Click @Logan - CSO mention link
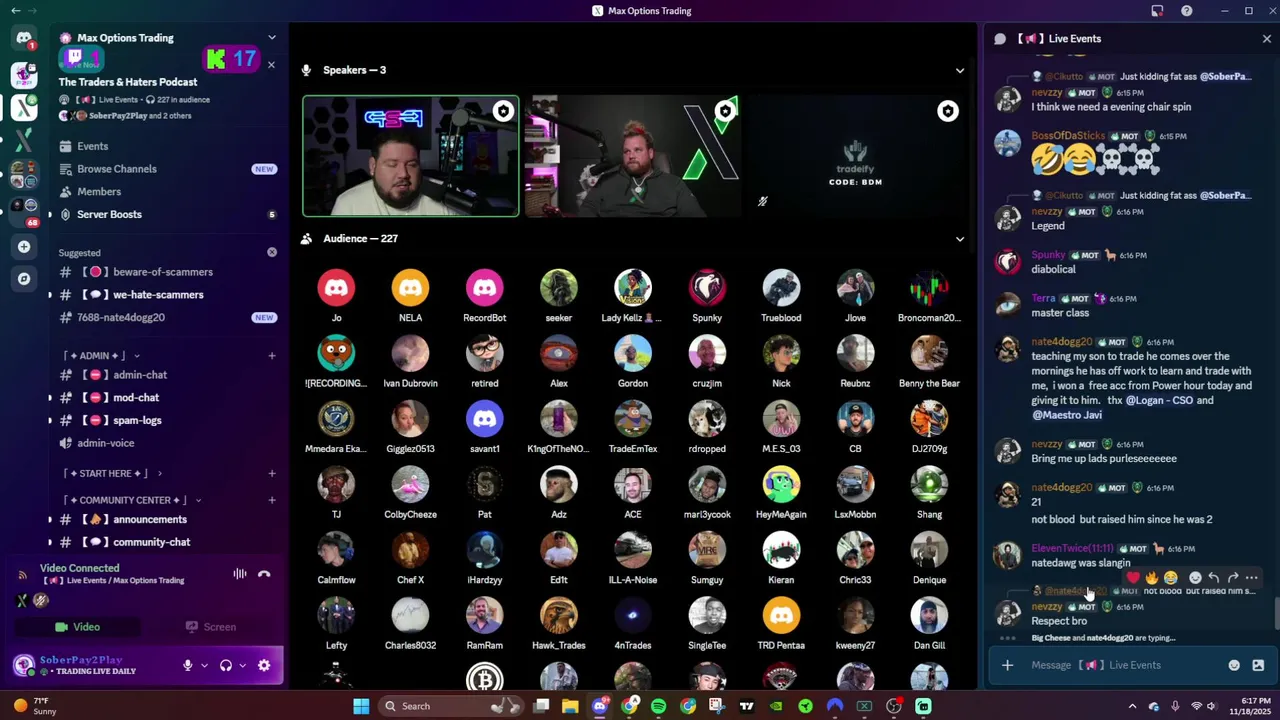This screenshot has width=1280, height=720. point(1160,400)
